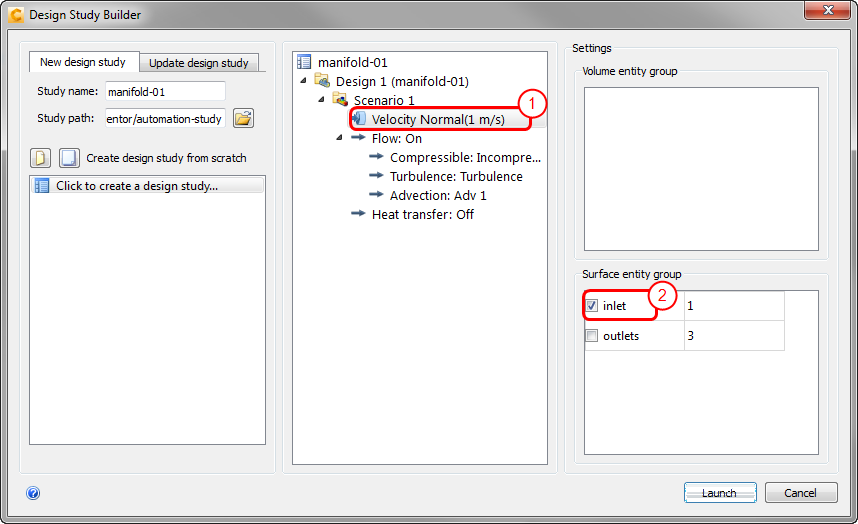Click the Design Study Builder title bar logo
The width and height of the screenshot is (858, 524).
point(16,15)
